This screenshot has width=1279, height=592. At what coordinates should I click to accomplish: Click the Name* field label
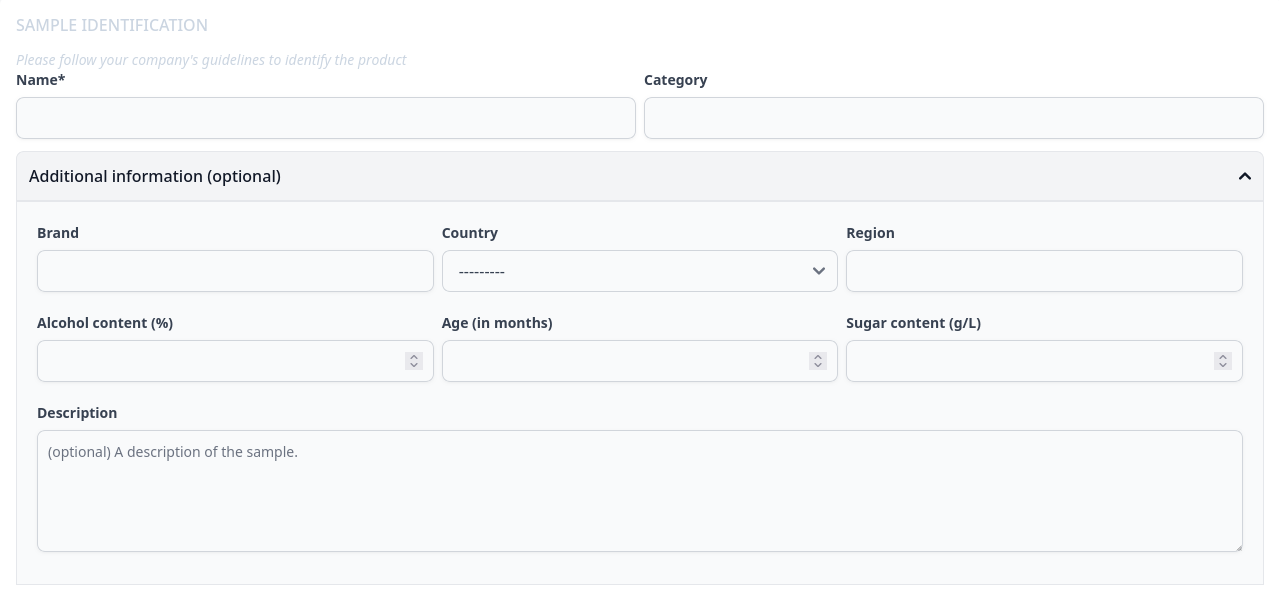pos(41,80)
